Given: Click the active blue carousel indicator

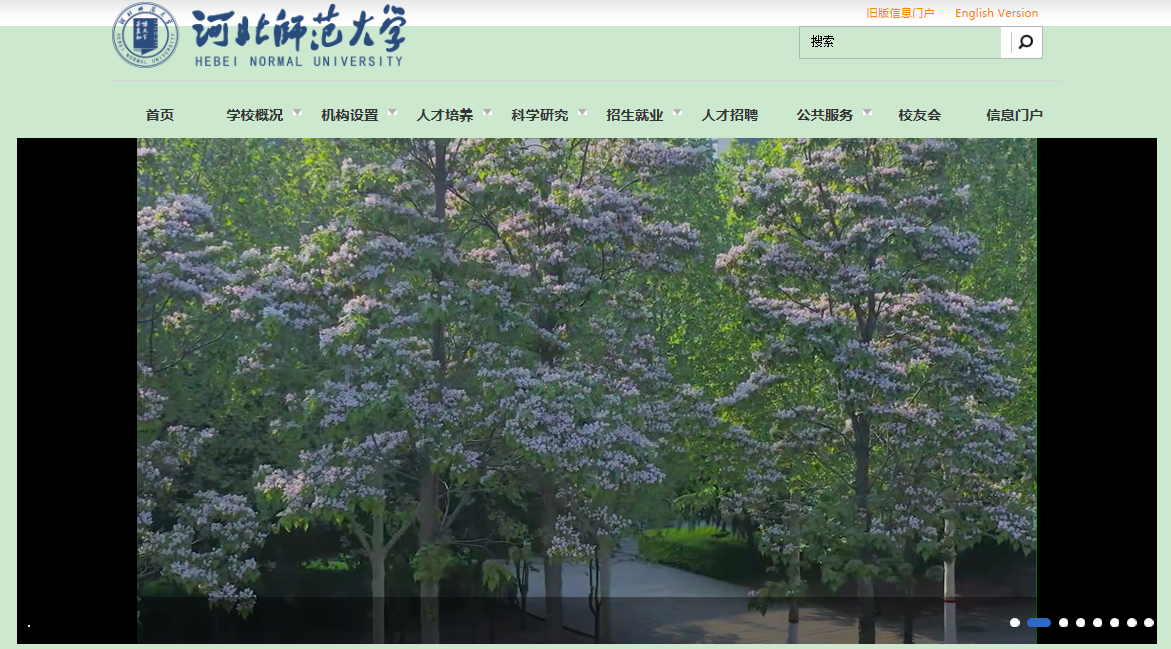Looking at the screenshot, I should tap(1039, 622).
